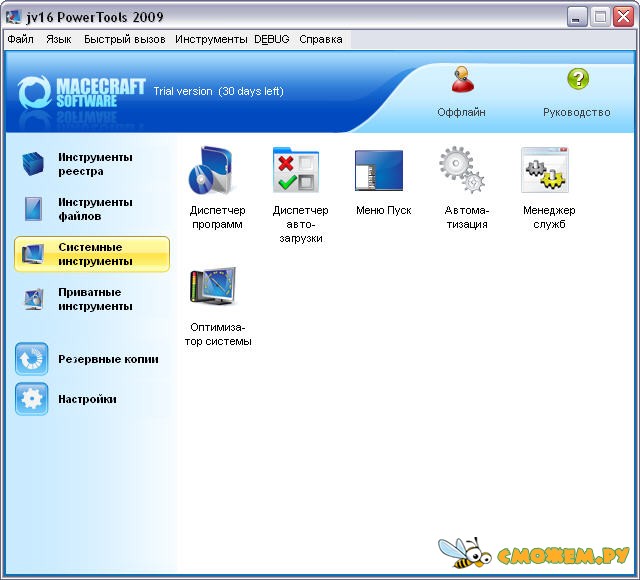
Task: Click the Оффлайн status label
Action: pos(461,112)
